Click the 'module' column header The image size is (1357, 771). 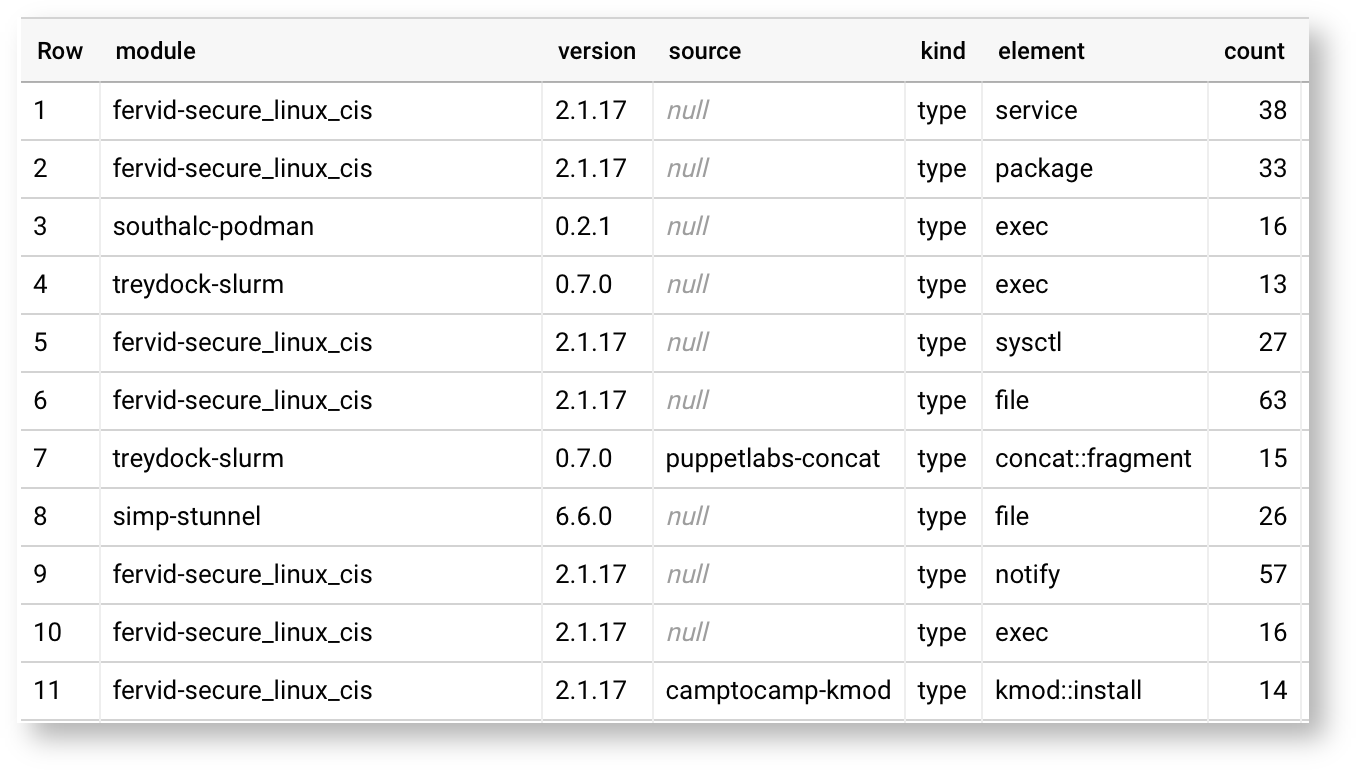[155, 51]
